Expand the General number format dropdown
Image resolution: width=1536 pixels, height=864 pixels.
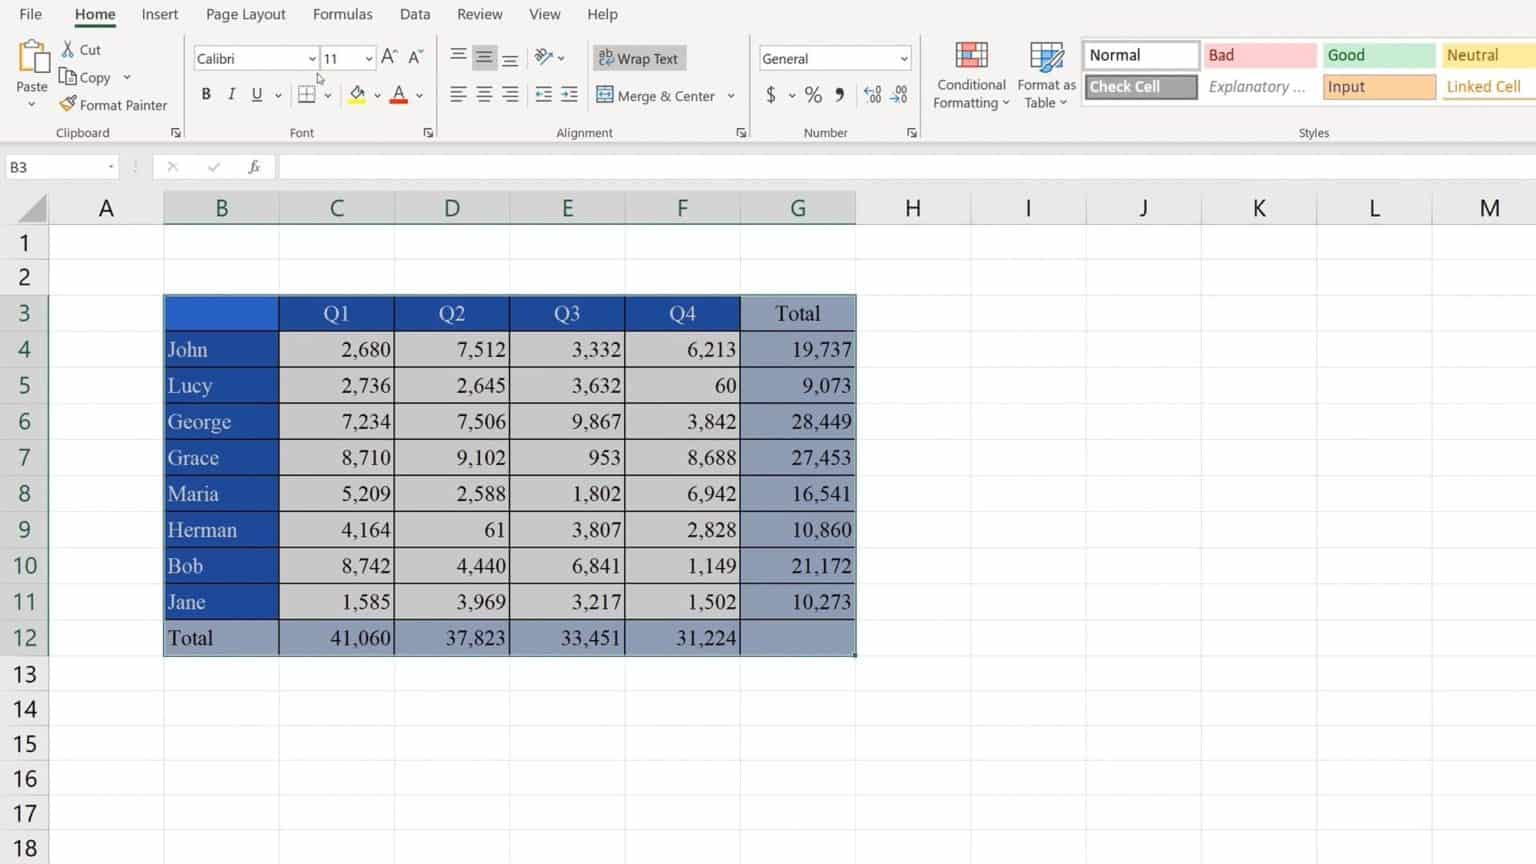tap(903, 59)
